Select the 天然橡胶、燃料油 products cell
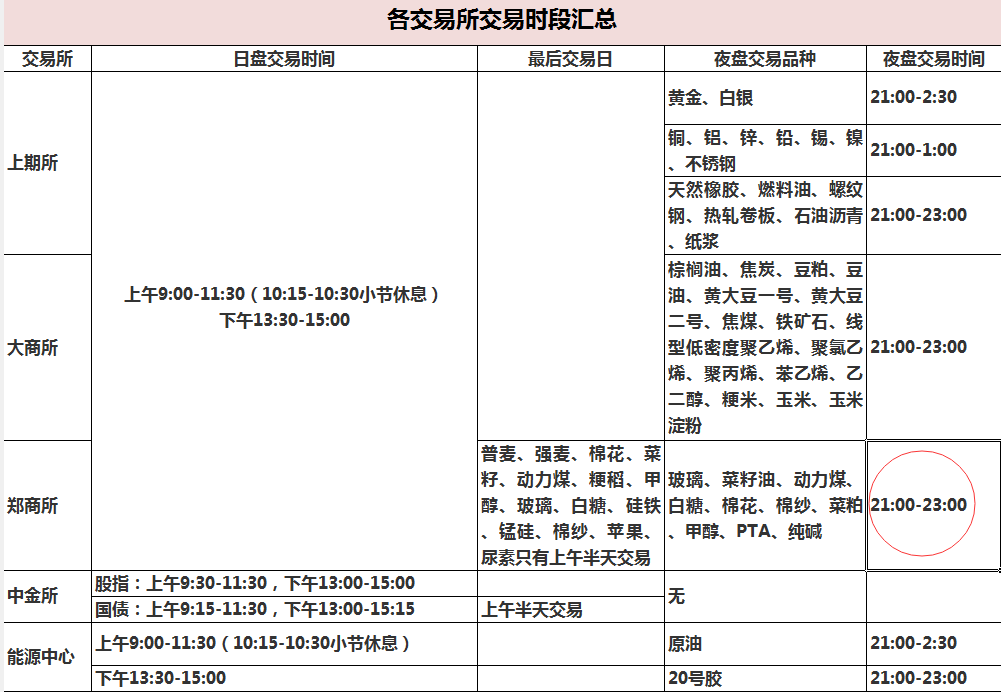This screenshot has width=1001, height=692. [x=765, y=216]
